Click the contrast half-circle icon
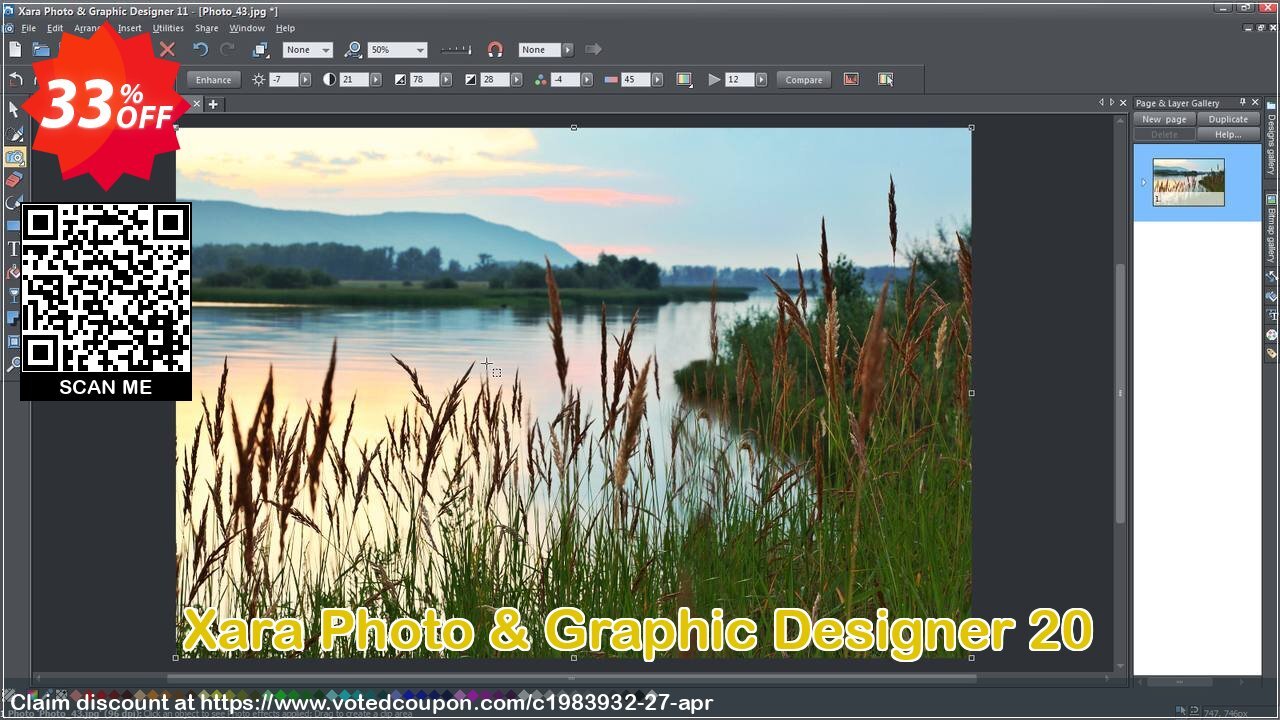The height and width of the screenshot is (720, 1280). click(329, 79)
